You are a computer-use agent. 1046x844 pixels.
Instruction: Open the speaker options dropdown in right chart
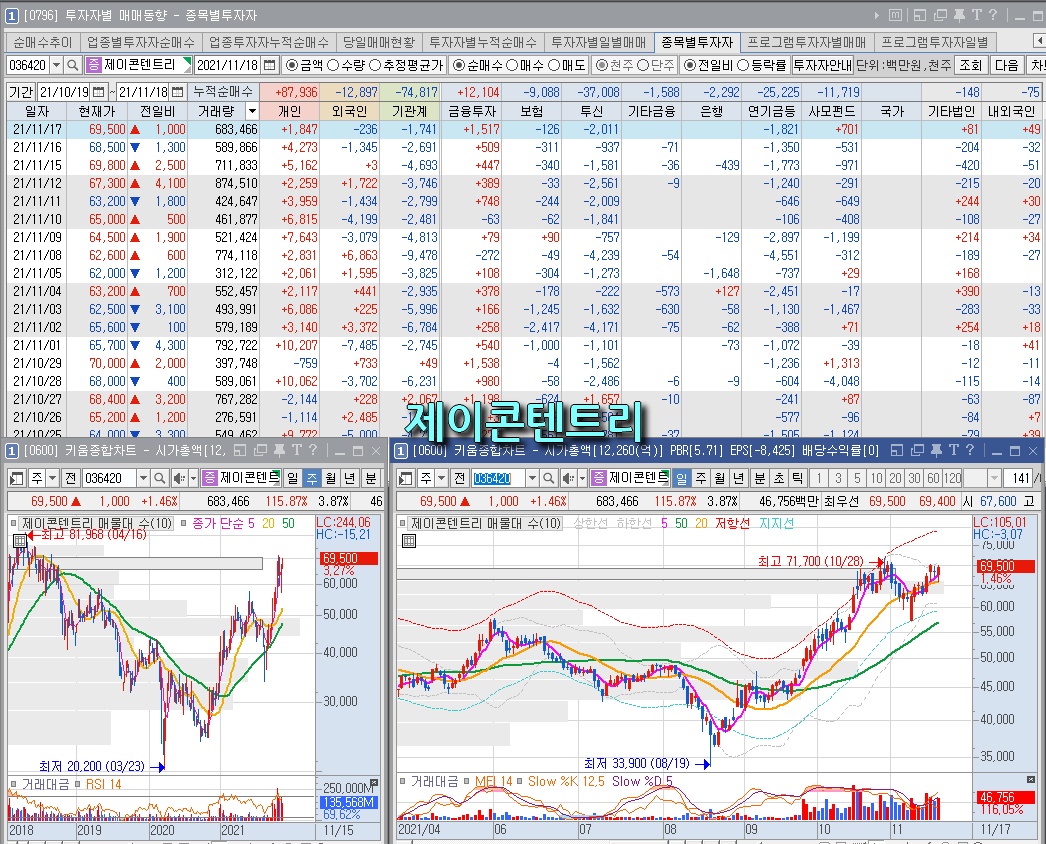(x=582, y=478)
